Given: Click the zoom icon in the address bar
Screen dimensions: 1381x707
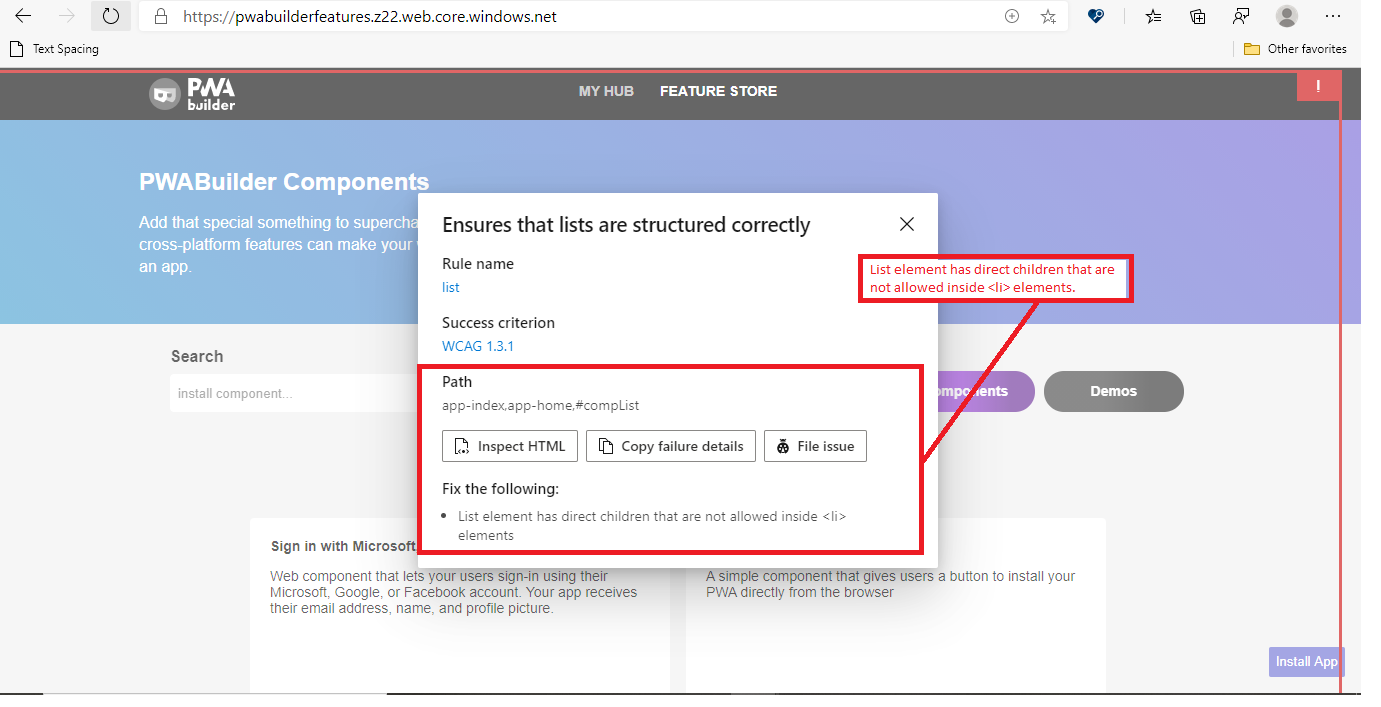Looking at the screenshot, I should coord(1011,16).
